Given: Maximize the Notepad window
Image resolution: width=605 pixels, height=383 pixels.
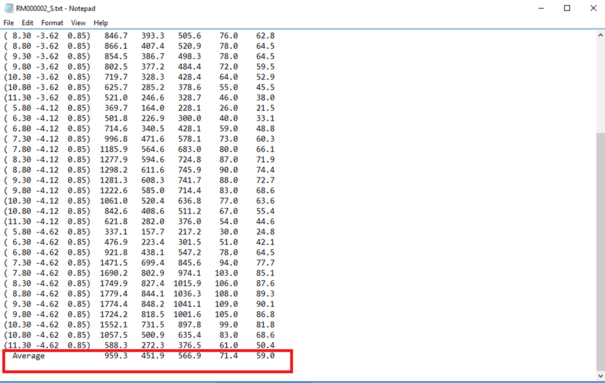Looking at the screenshot, I should pyautogui.click(x=567, y=8).
